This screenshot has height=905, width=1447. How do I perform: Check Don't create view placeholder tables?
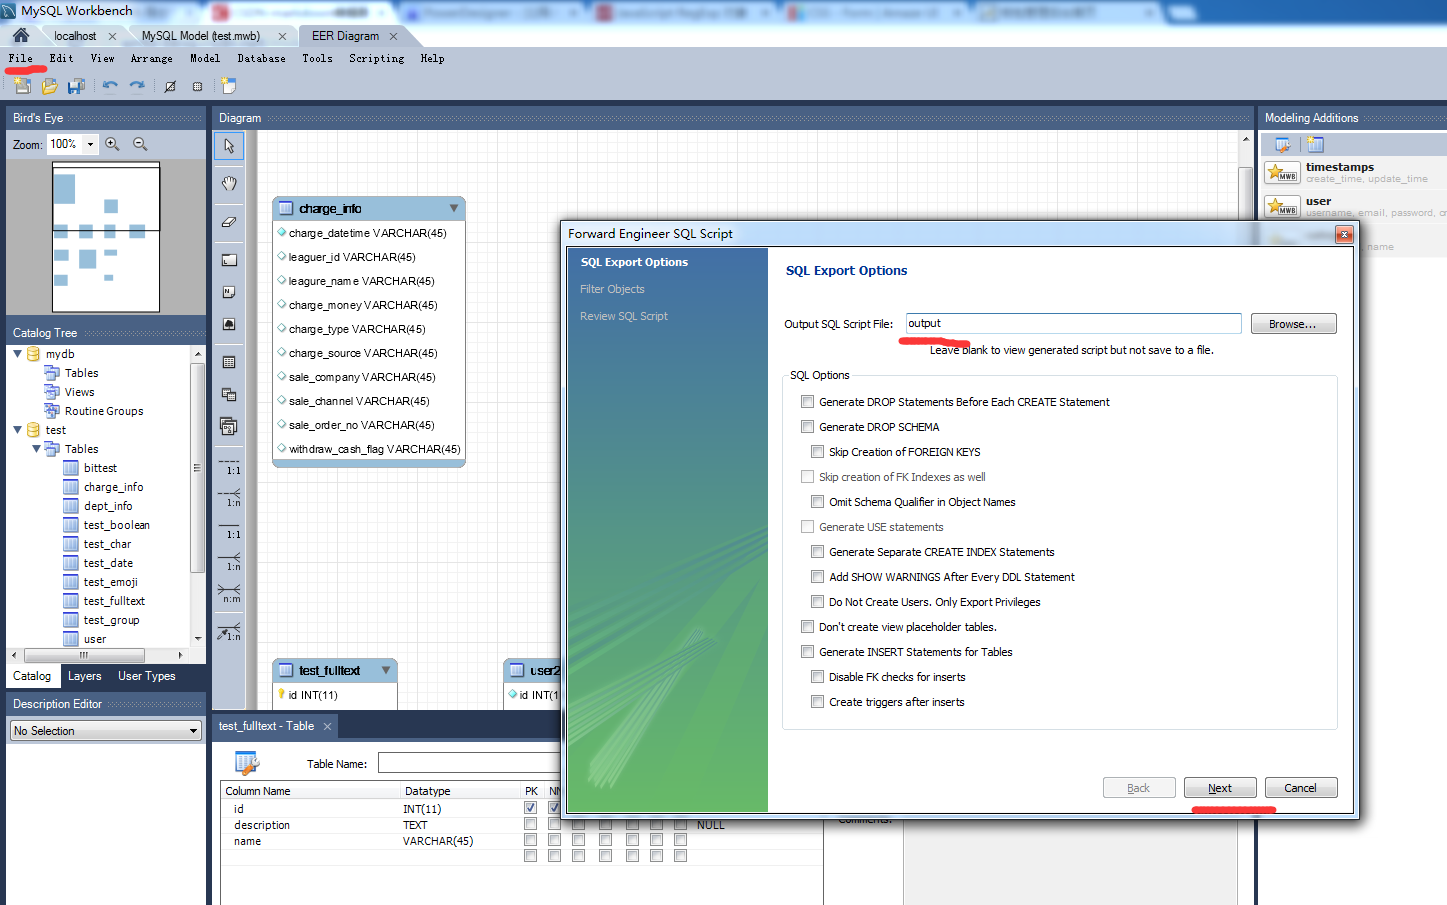807,627
